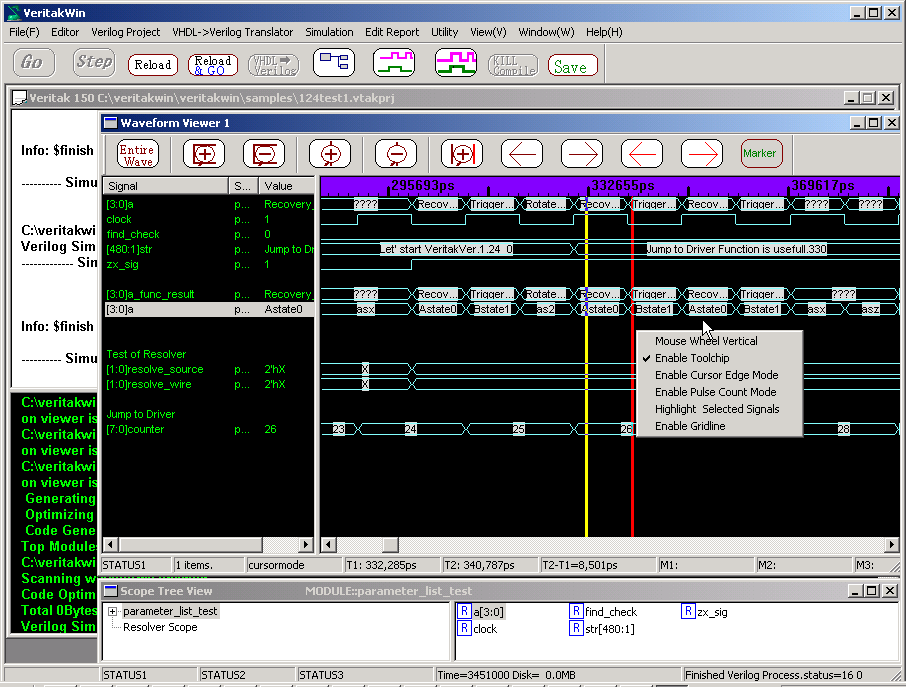This screenshot has height=687, width=906.
Task: Click the Entire Wave toolbar icon
Action: tap(138, 154)
